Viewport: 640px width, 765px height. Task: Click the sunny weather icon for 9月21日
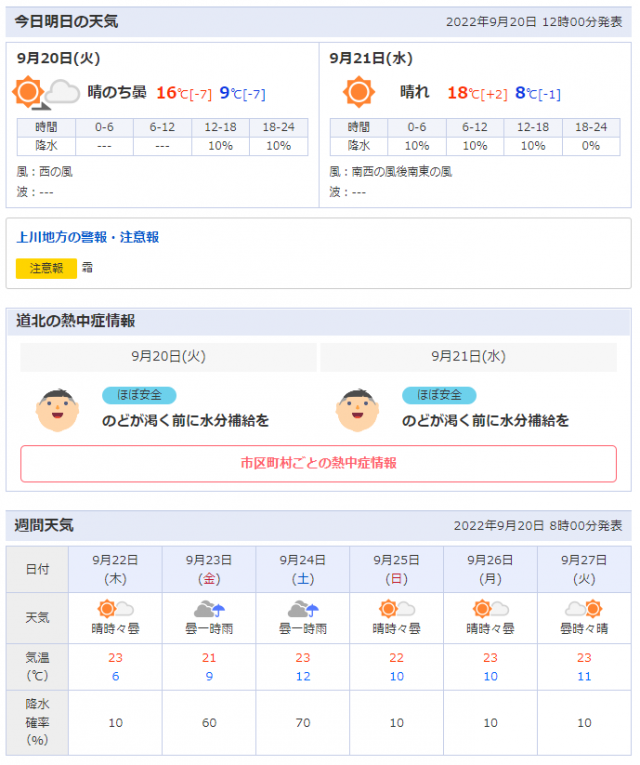(358, 93)
